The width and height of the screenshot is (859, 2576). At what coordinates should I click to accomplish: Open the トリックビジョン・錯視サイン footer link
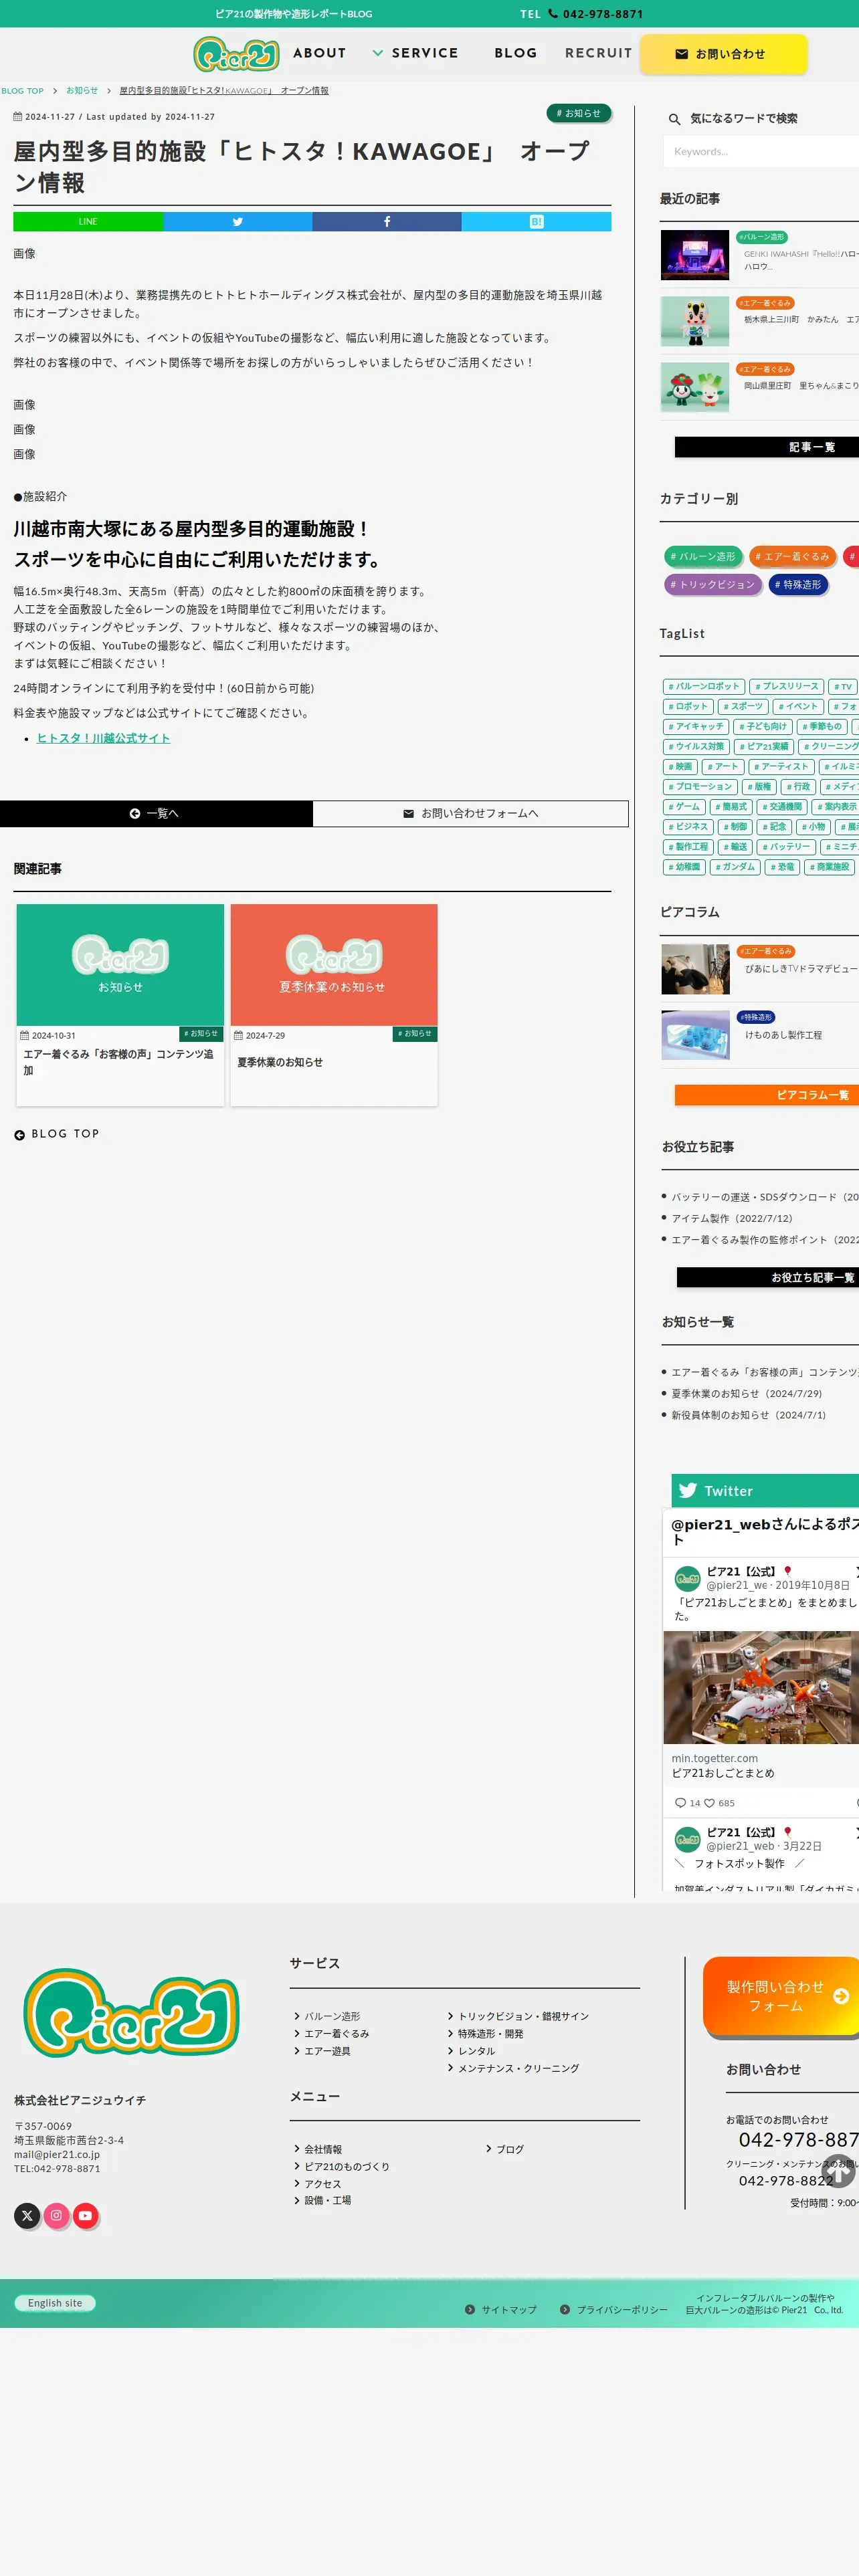(x=523, y=2016)
